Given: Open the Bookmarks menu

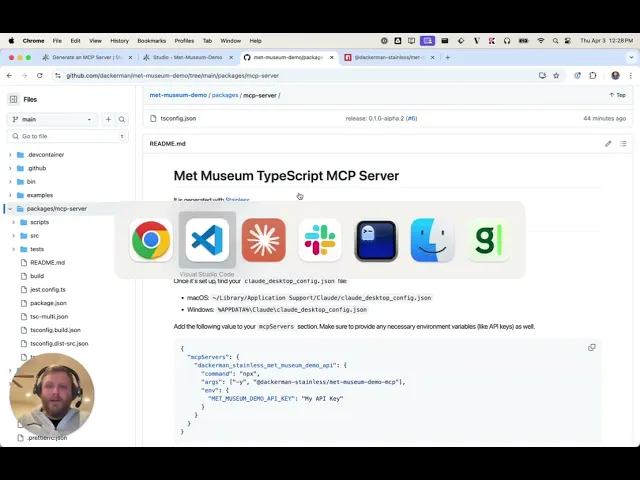Looking at the screenshot, I should [151, 41].
